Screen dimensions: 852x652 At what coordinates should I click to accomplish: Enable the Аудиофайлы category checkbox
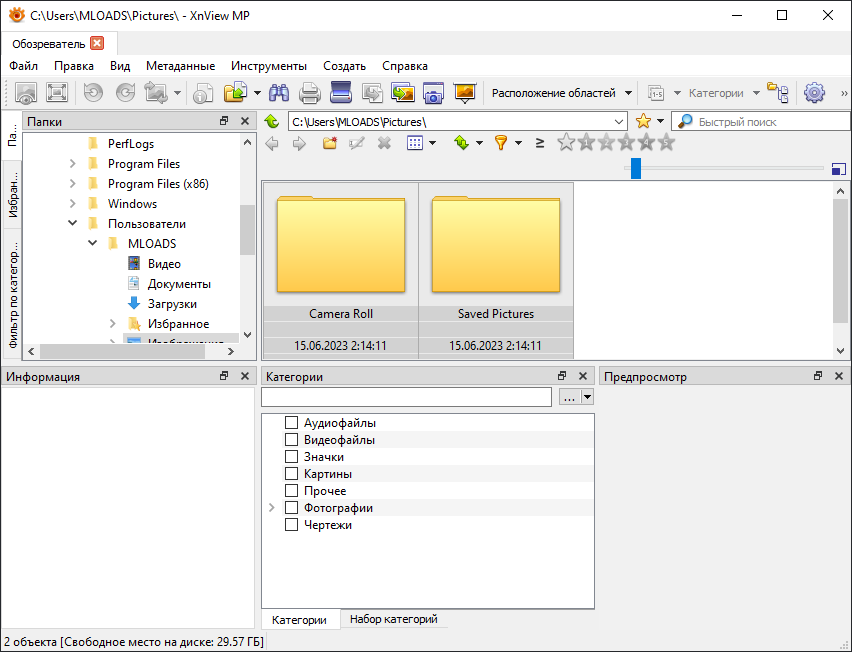291,422
